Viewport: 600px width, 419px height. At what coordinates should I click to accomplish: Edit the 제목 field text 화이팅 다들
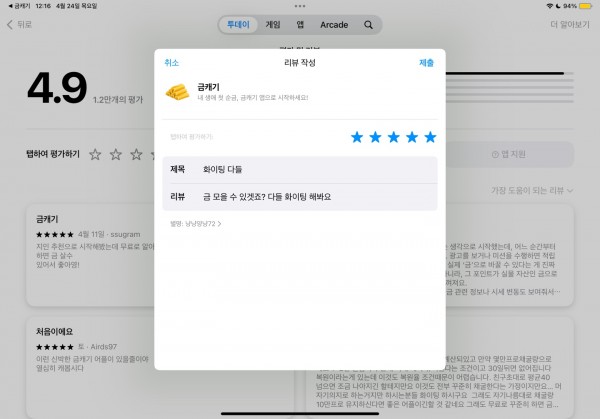222,169
